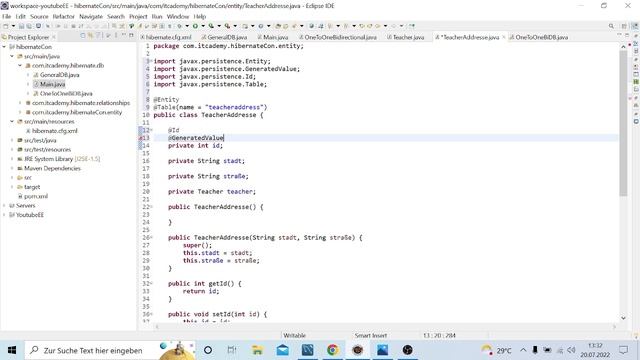Close the Project Explorer view
Screen dimensions: 640x360
click(x=53, y=37)
